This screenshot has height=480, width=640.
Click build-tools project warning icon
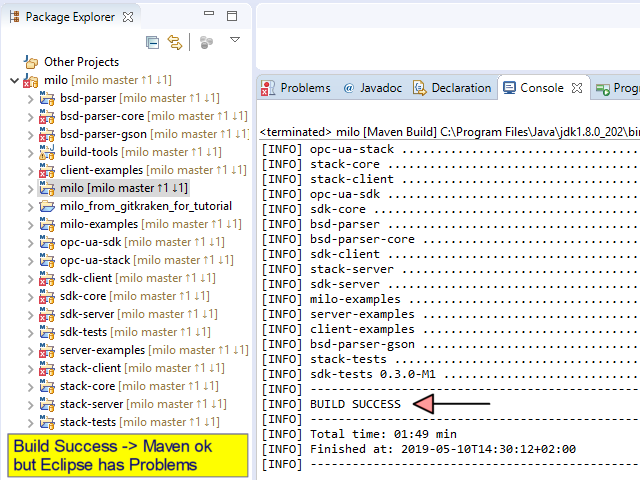47,152
